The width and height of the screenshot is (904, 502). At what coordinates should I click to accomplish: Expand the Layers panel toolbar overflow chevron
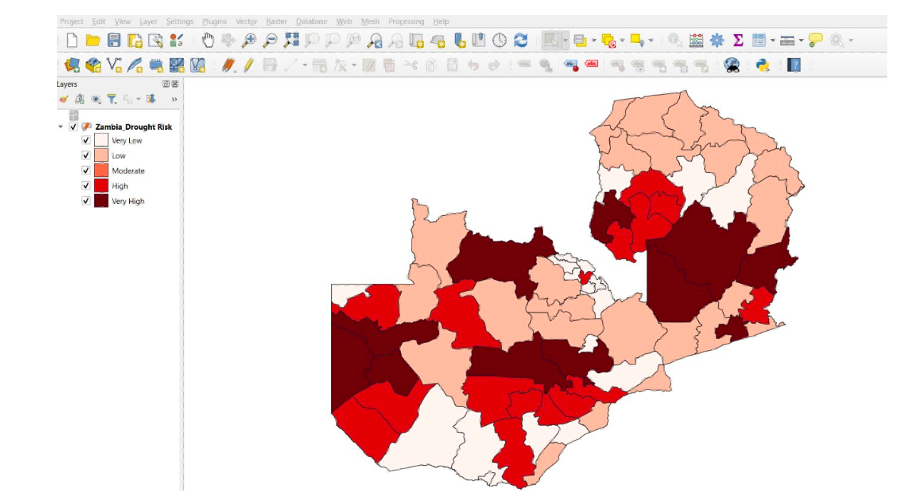click(174, 99)
